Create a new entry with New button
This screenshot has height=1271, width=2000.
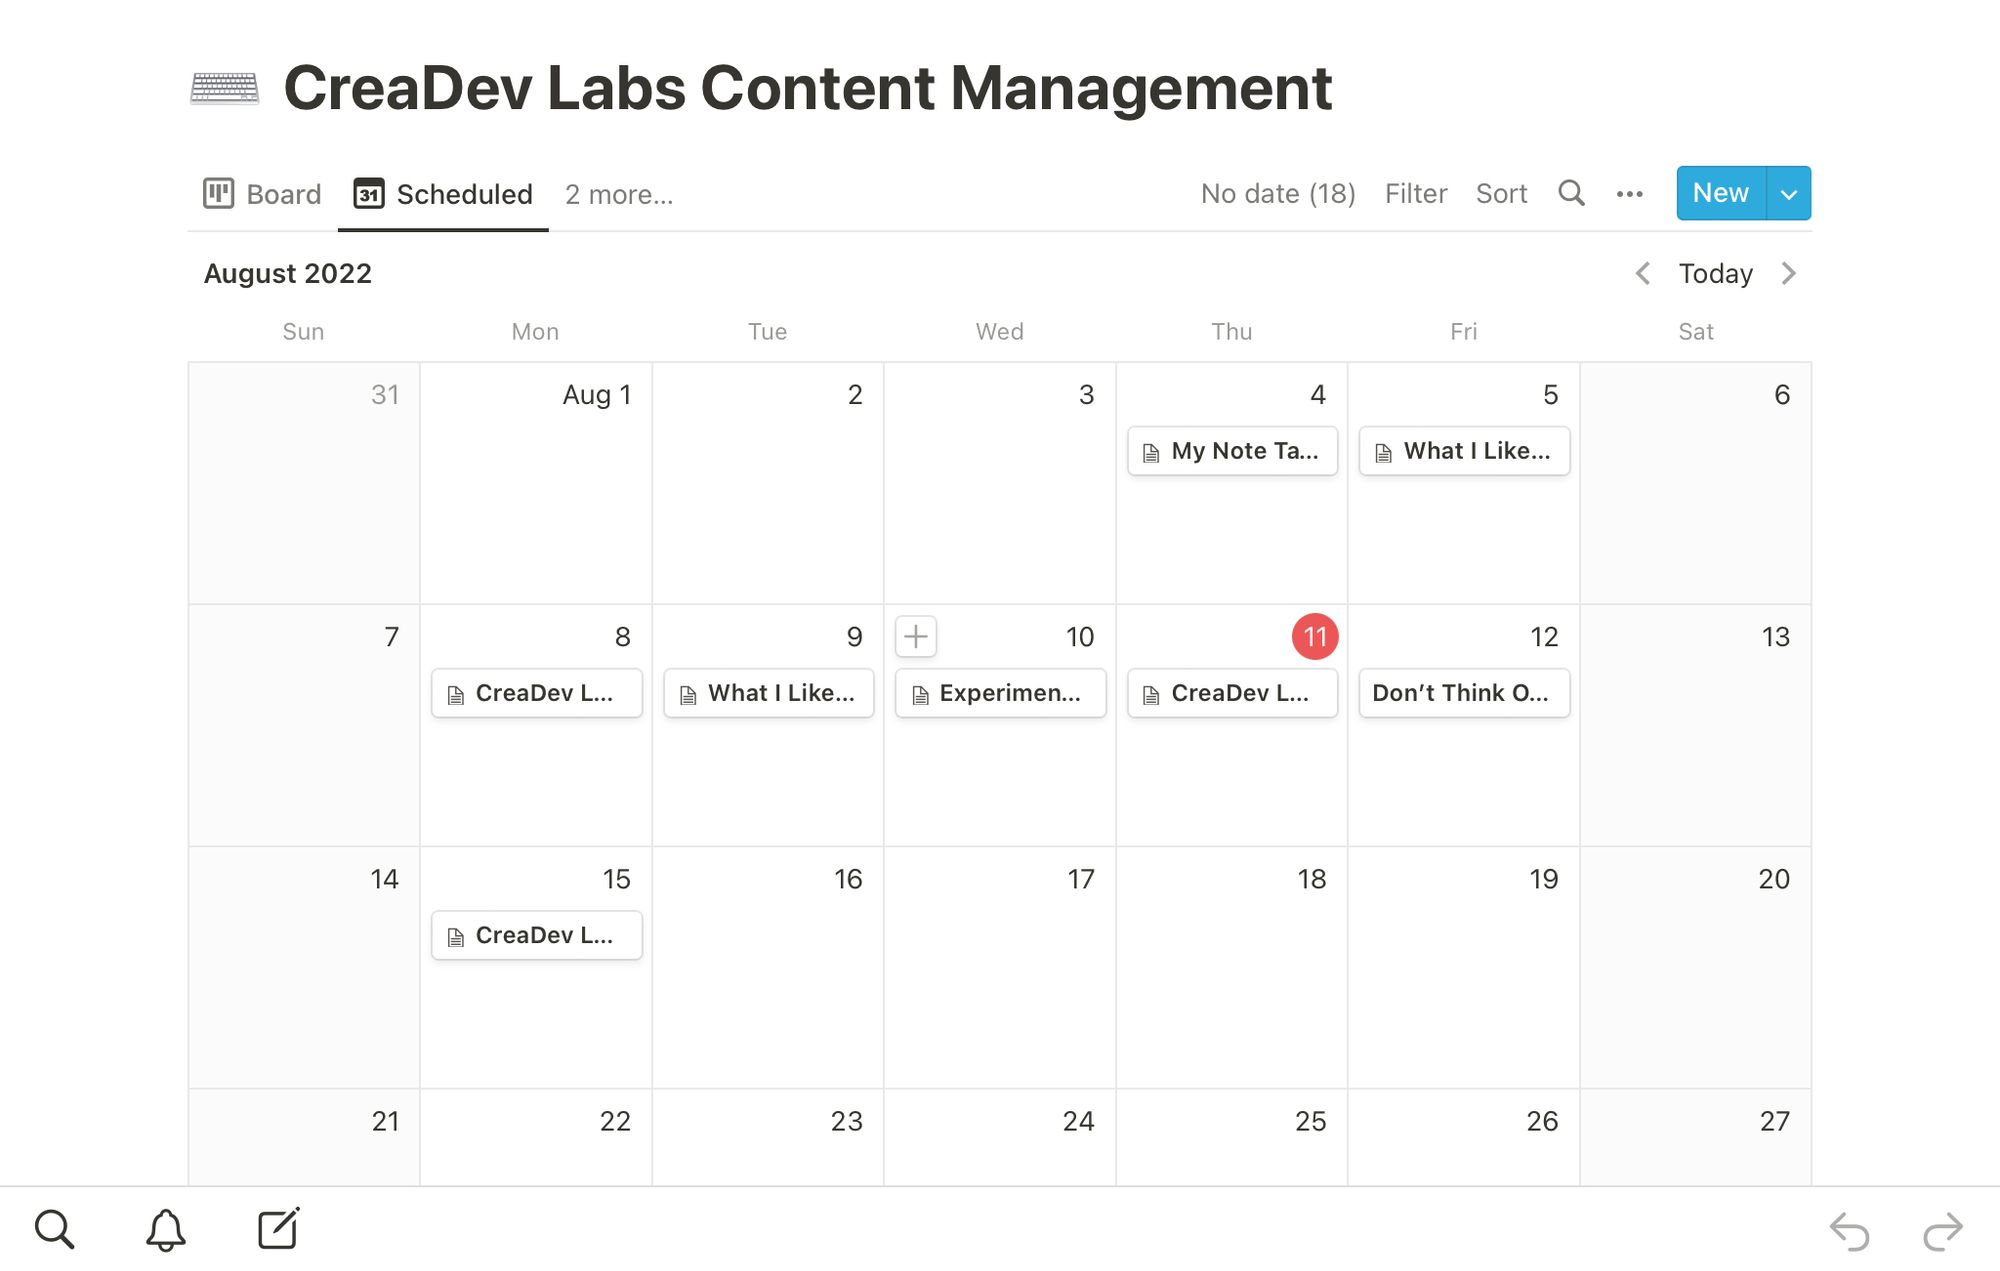coord(1721,193)
